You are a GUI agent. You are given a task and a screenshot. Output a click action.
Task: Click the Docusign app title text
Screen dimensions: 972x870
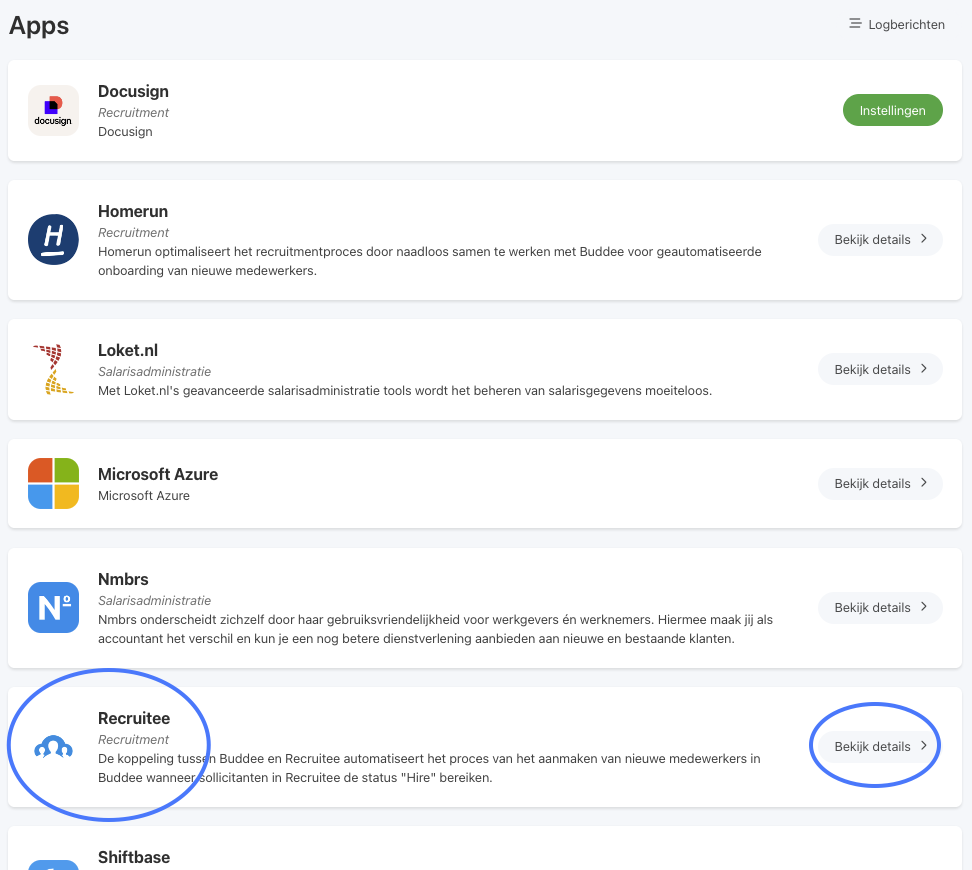[x=133, y=91]
